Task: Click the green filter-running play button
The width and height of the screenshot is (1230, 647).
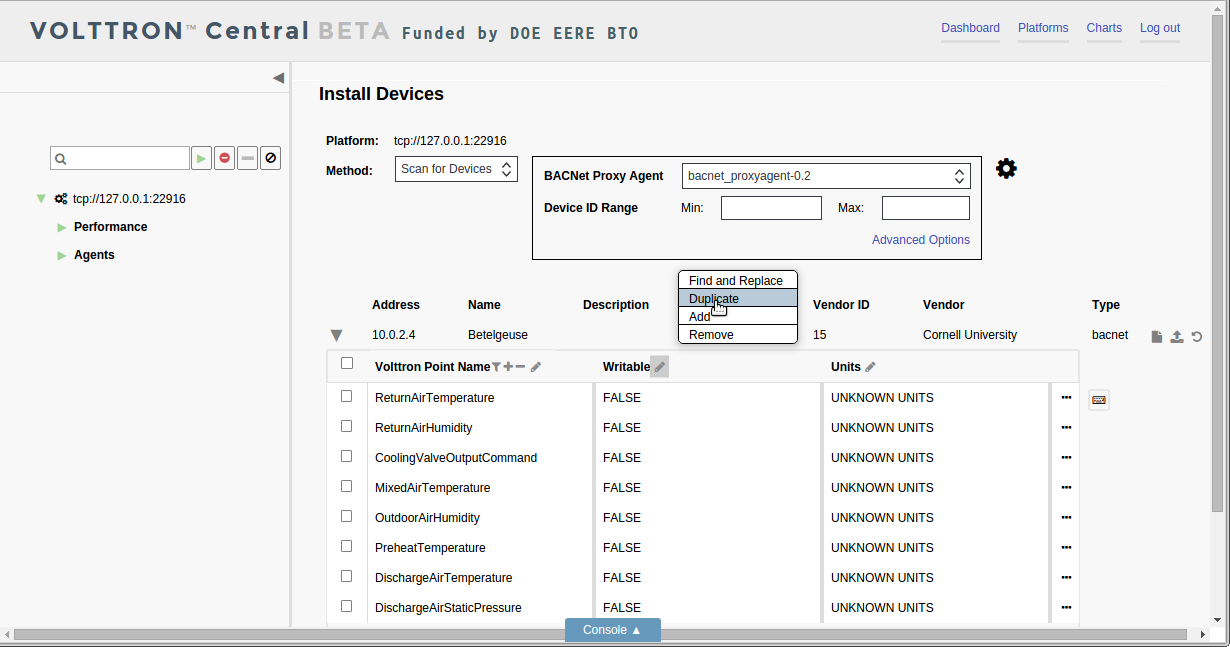Action: click(202, 158)
